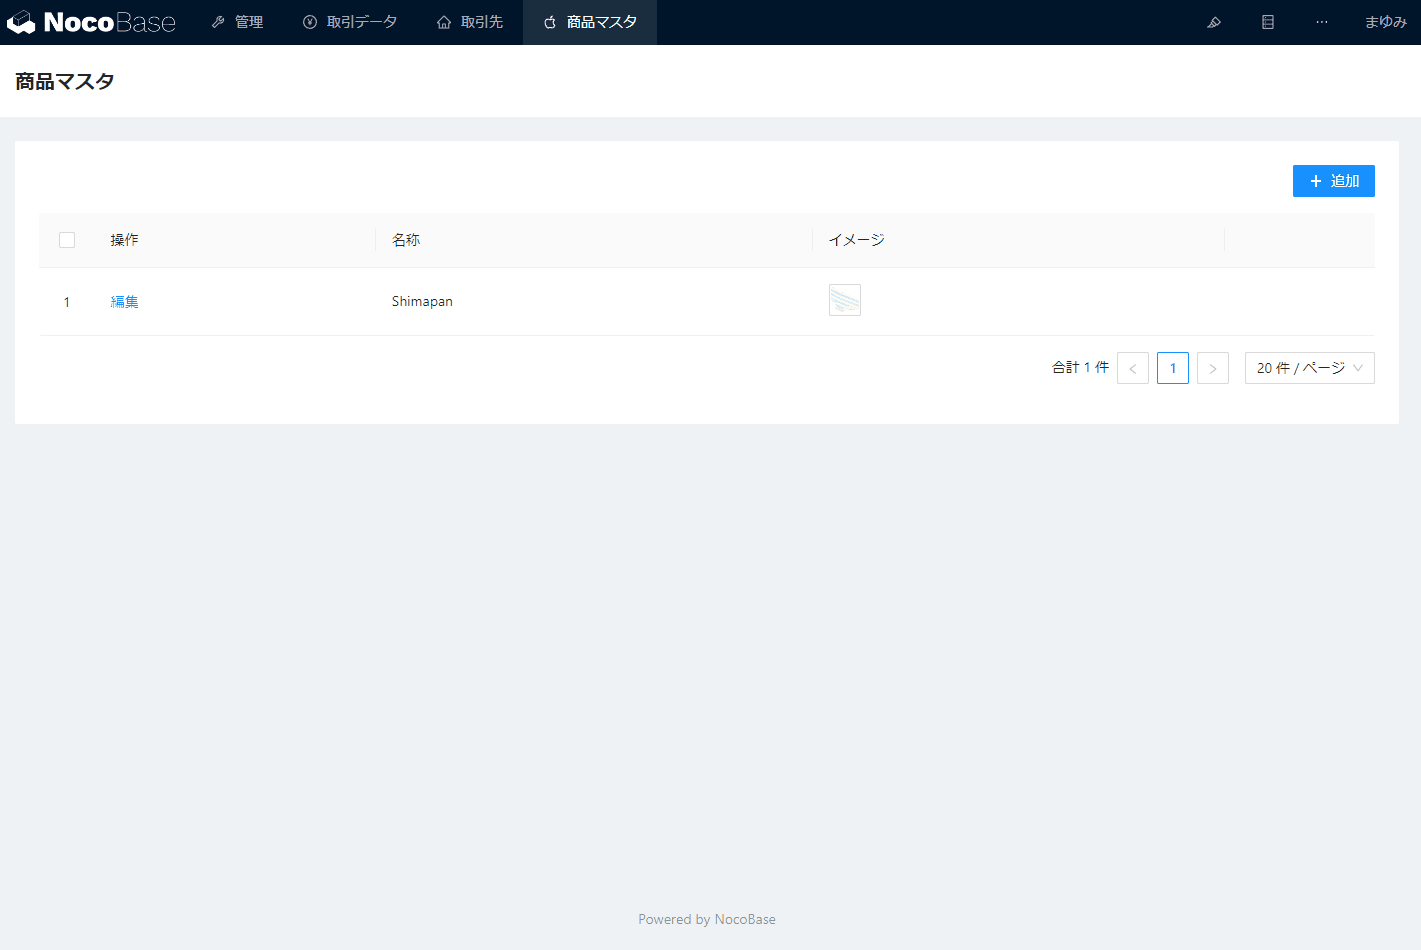
Task: Select page 1 in pagination
Action: pyautogui.click(x=1173, y=368)
